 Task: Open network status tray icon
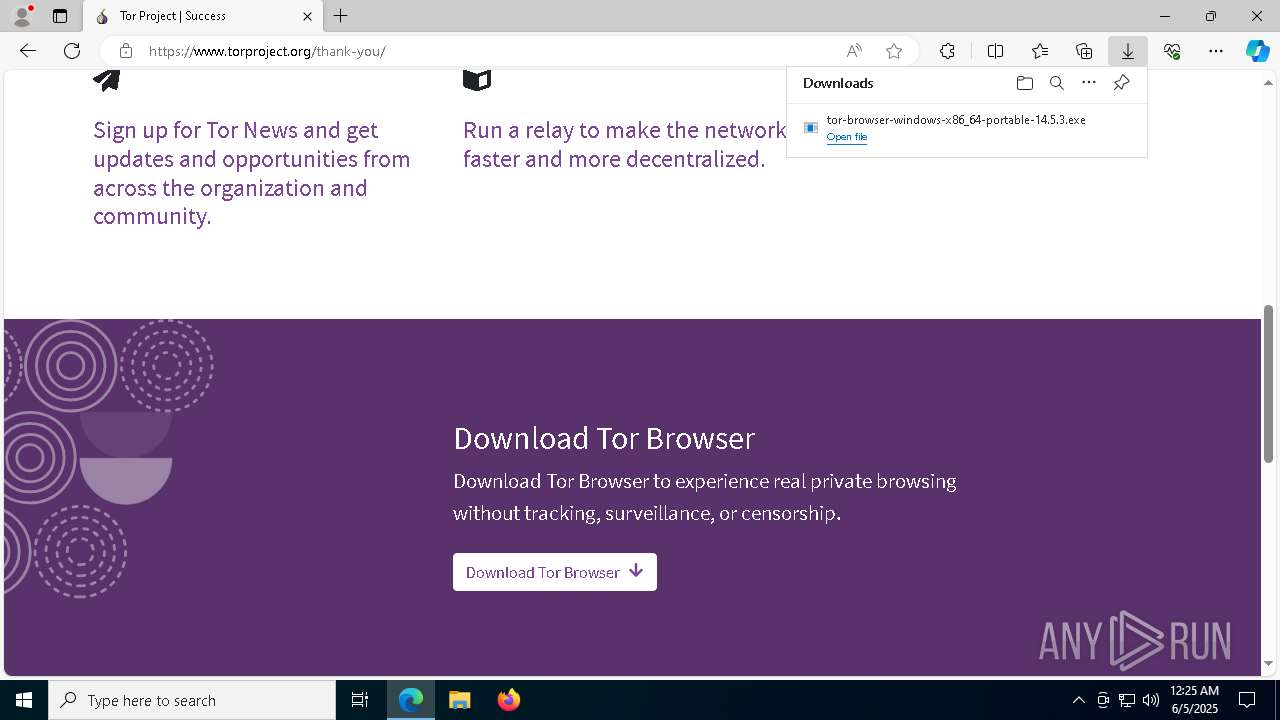pyautogui.click(x=1127, y=700)
